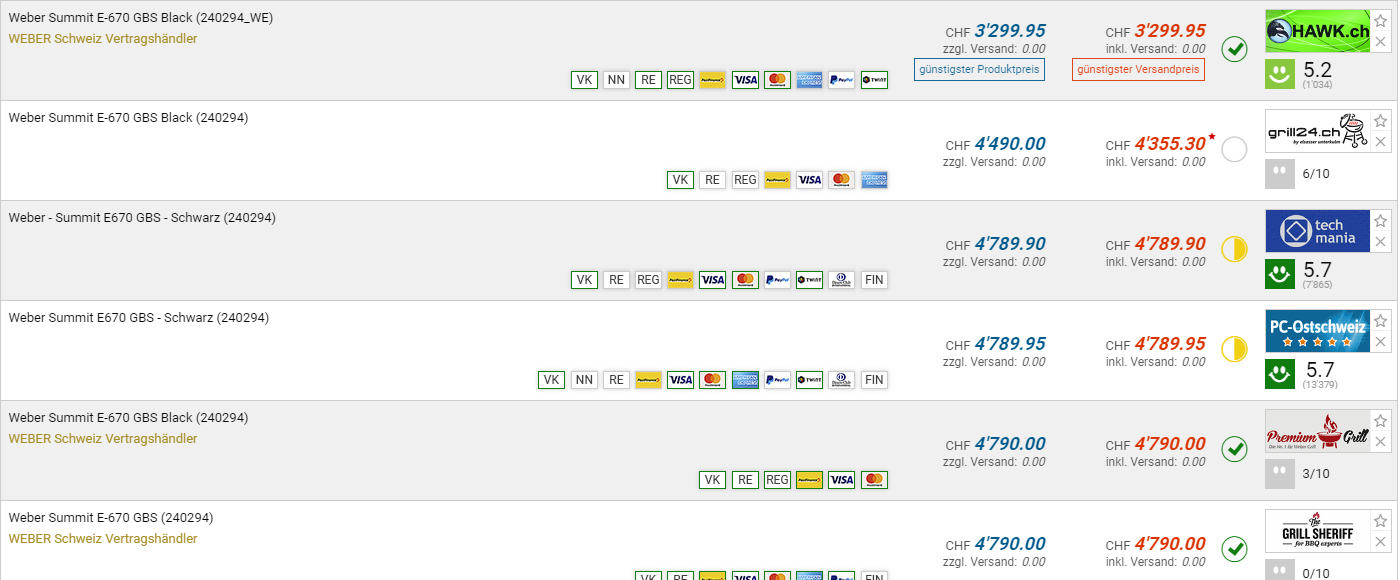Click the American Express icon in grill24.ch row

click(x=874, y=180)
